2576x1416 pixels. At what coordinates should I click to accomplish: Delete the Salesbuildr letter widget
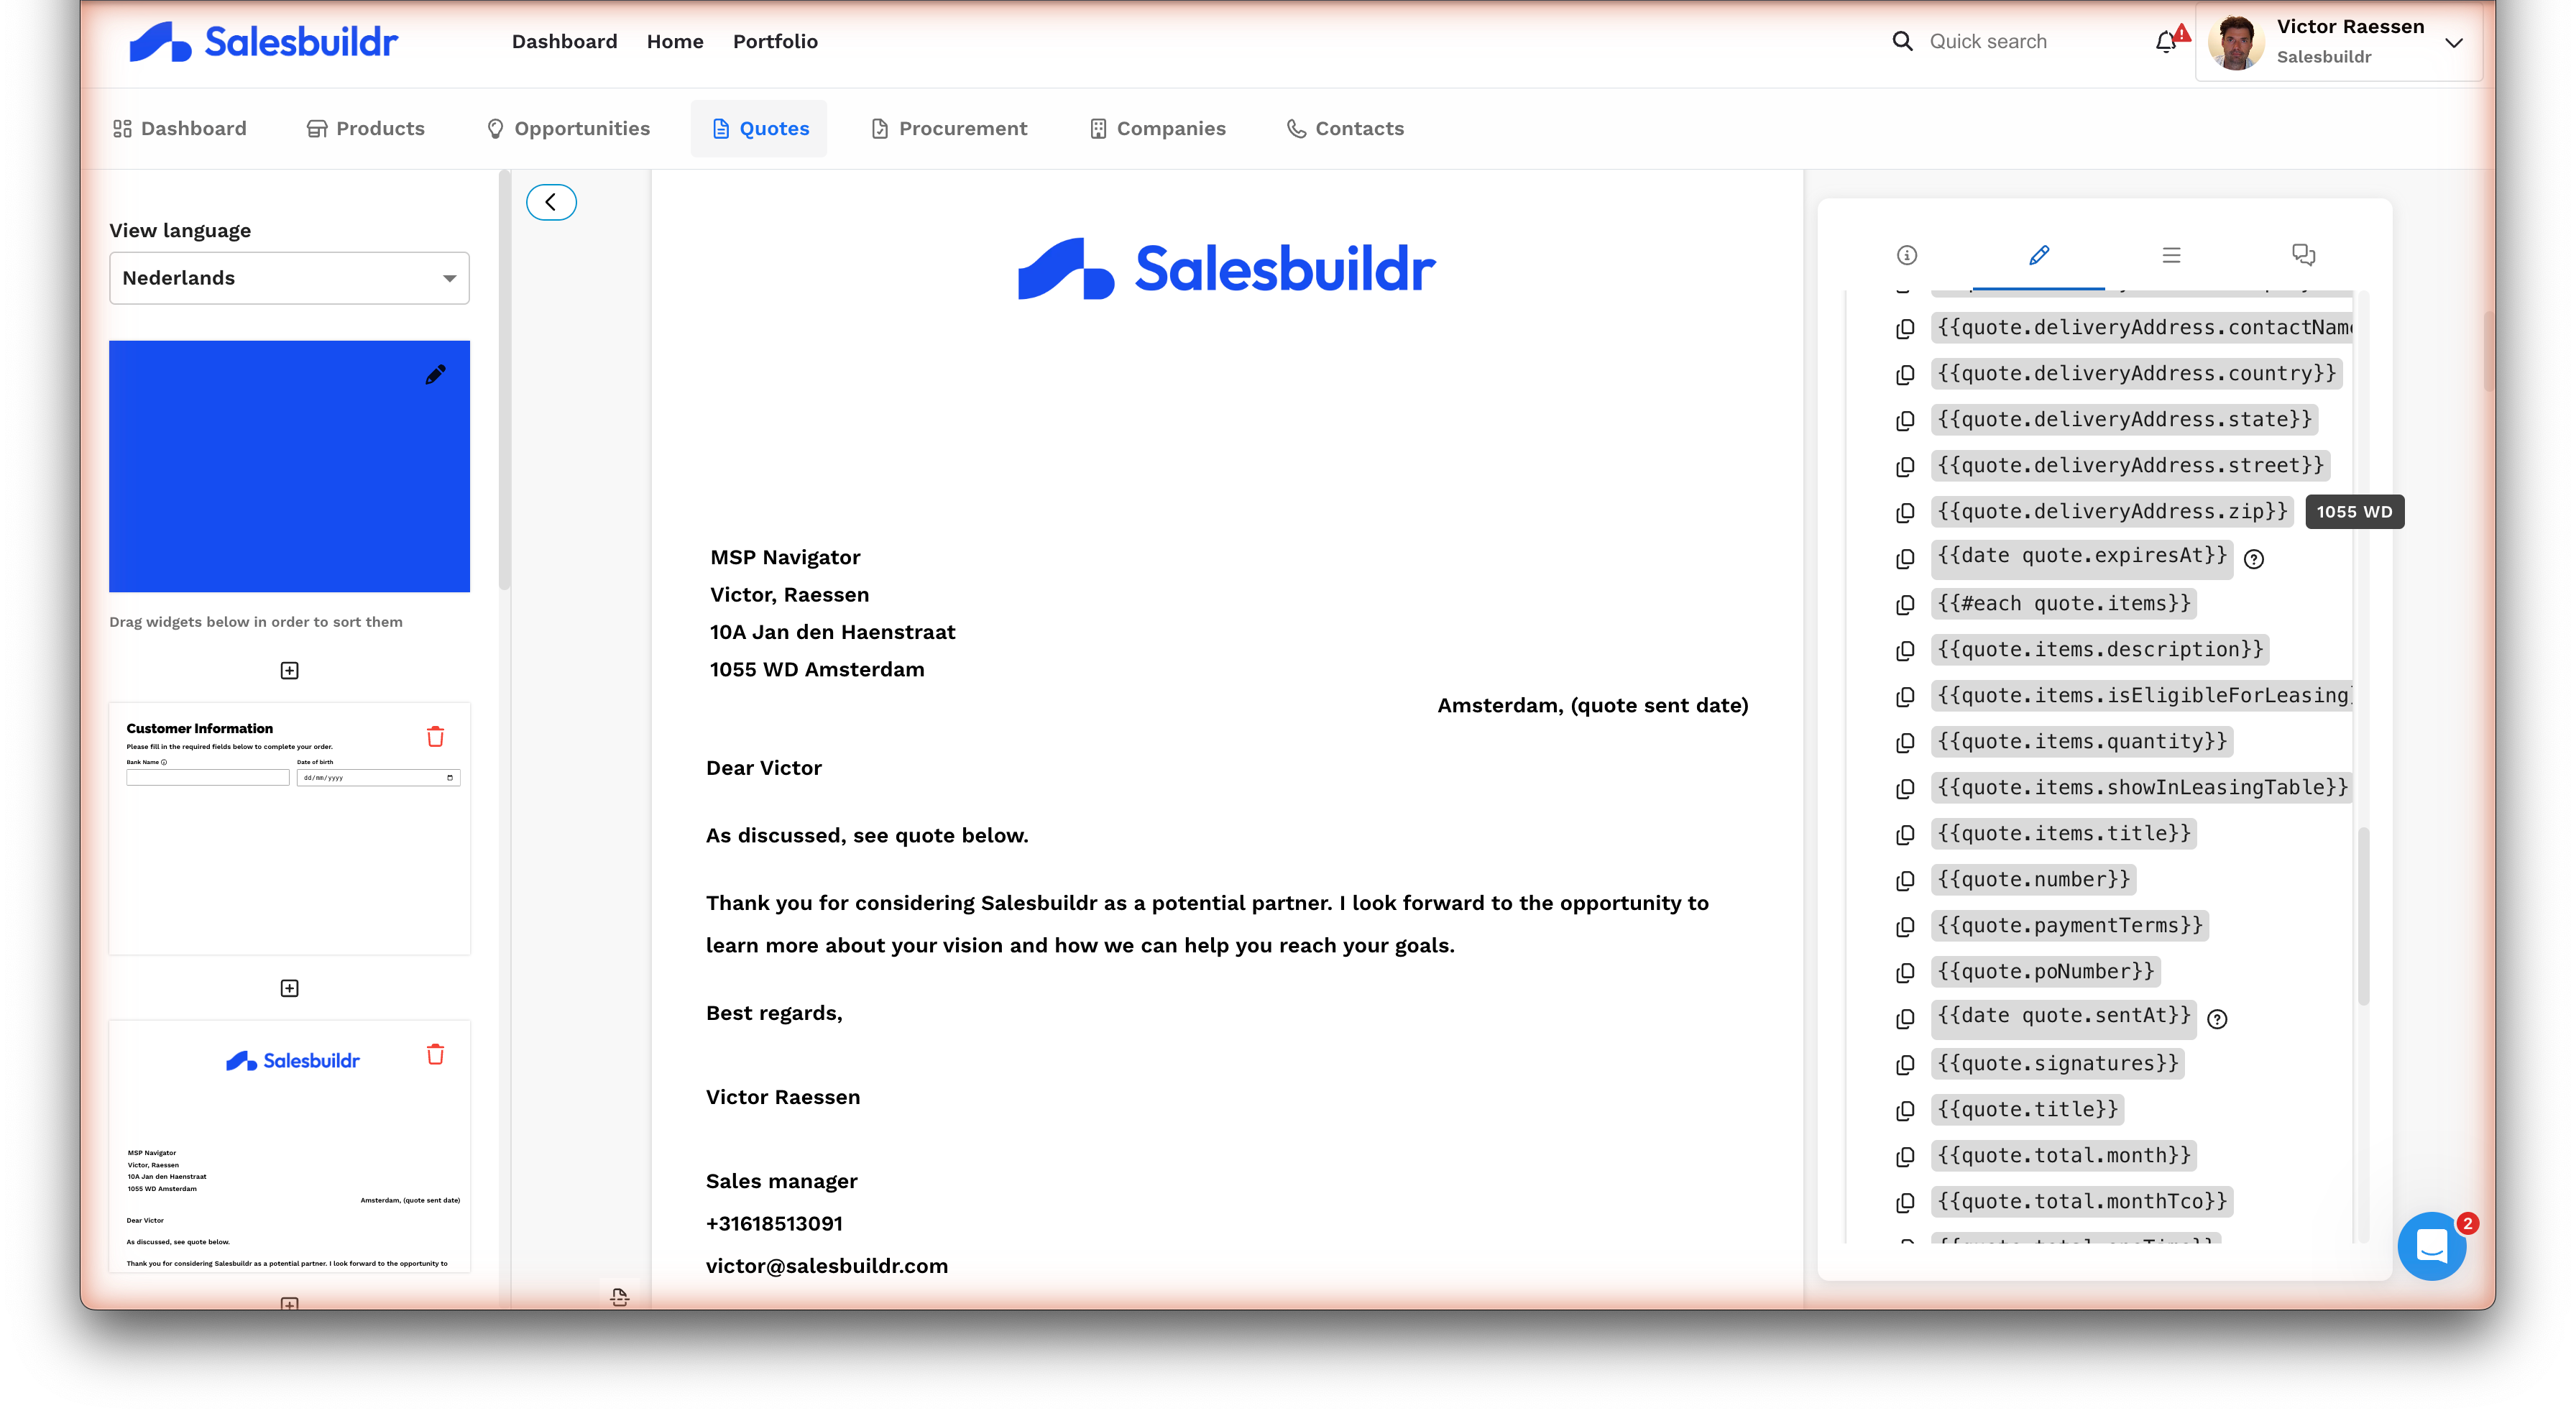pos(435,1055)
